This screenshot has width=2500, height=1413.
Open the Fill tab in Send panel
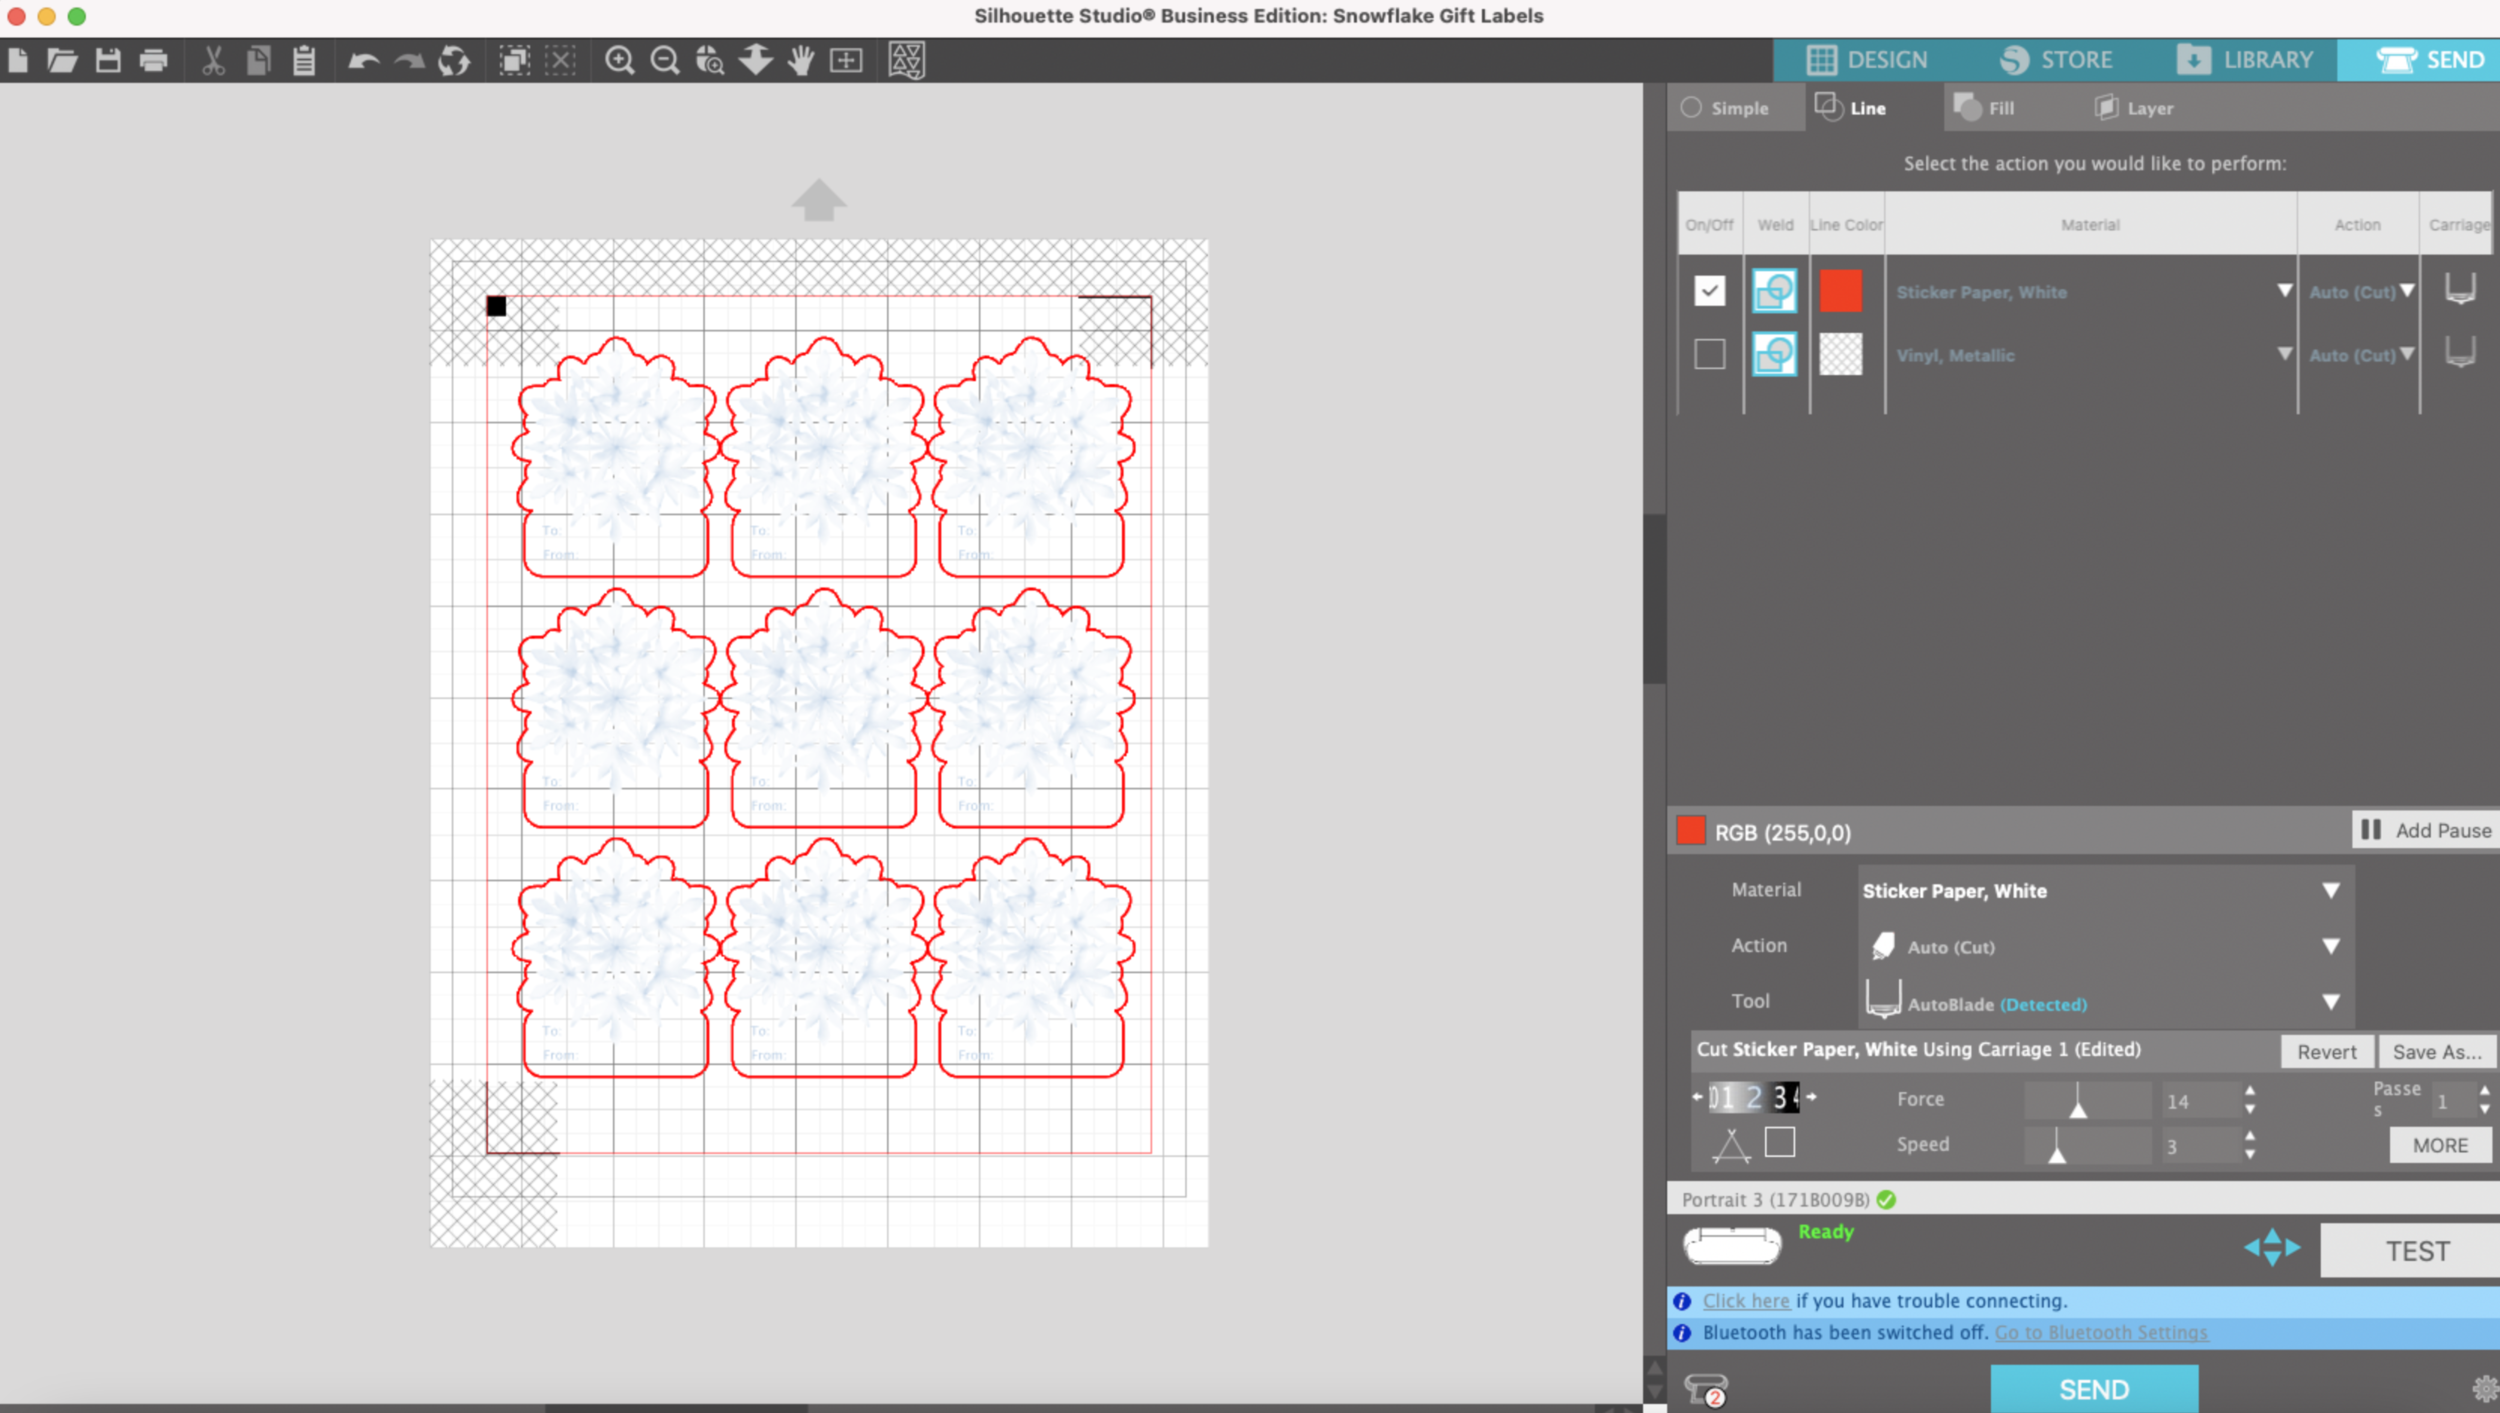[x=1985, y=108]
